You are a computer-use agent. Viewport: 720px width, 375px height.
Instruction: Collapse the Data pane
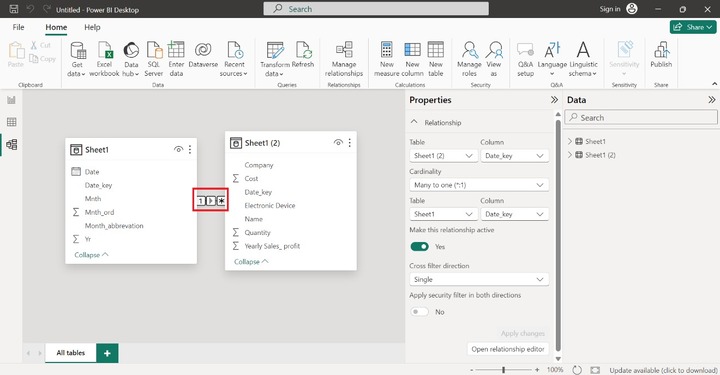[711, 100]
